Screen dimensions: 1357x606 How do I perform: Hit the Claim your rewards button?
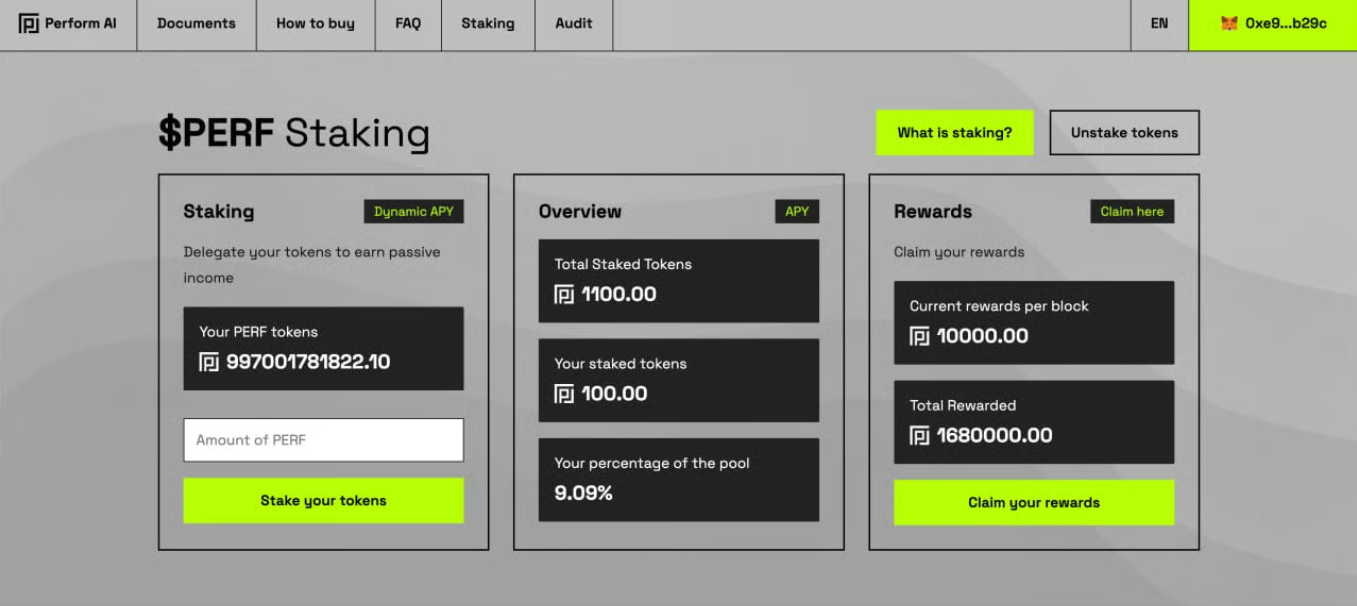click(1033, 502)
